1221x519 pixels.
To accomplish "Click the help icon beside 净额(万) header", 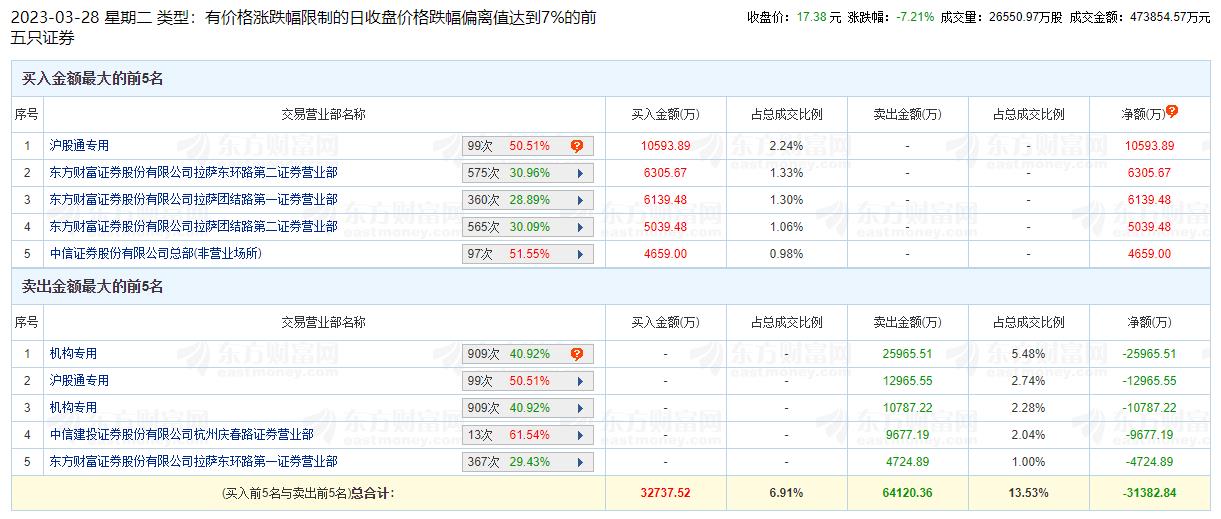I will pyautogui.click(x=1172, y=111).
